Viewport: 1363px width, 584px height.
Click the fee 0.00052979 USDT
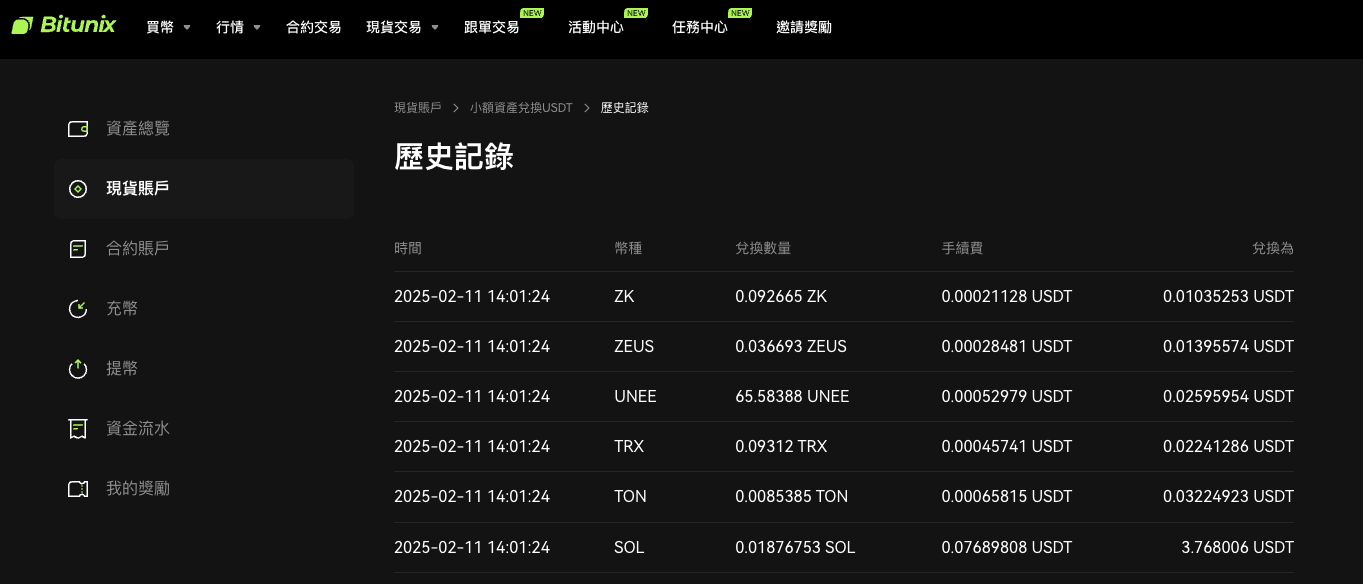click(1007, 397)
